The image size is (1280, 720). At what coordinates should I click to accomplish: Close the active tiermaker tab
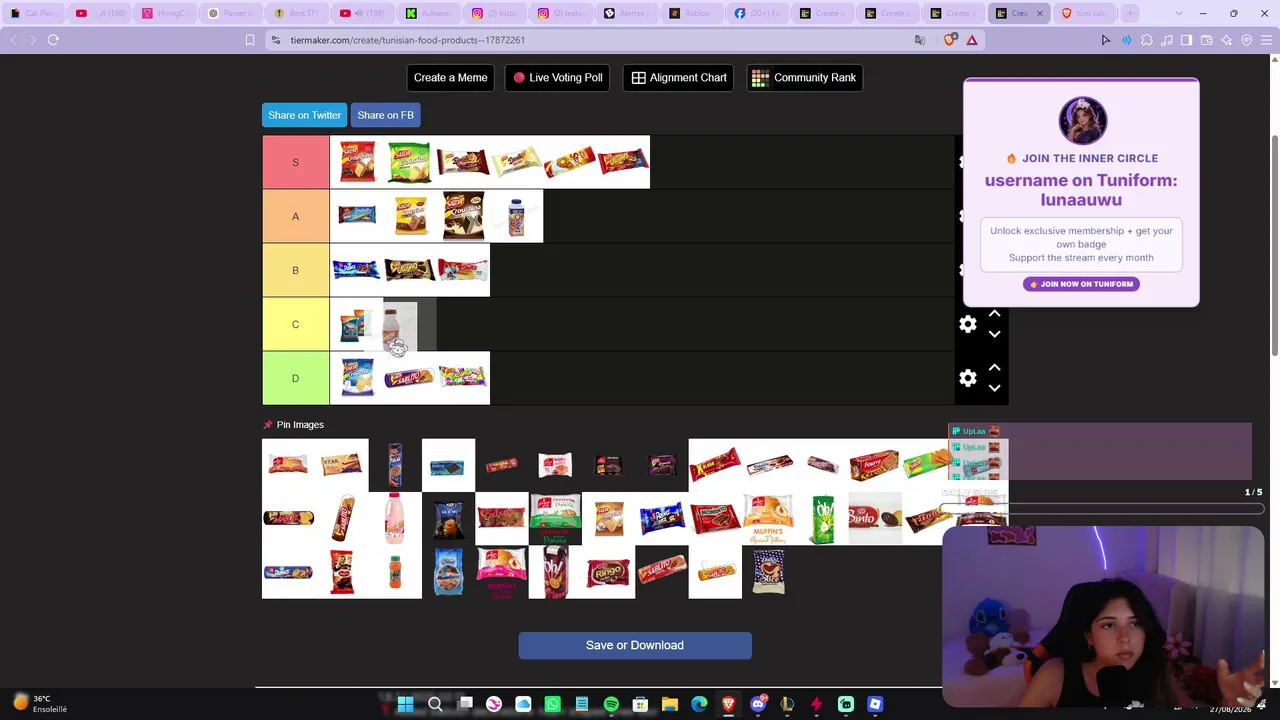(1039, 13)
